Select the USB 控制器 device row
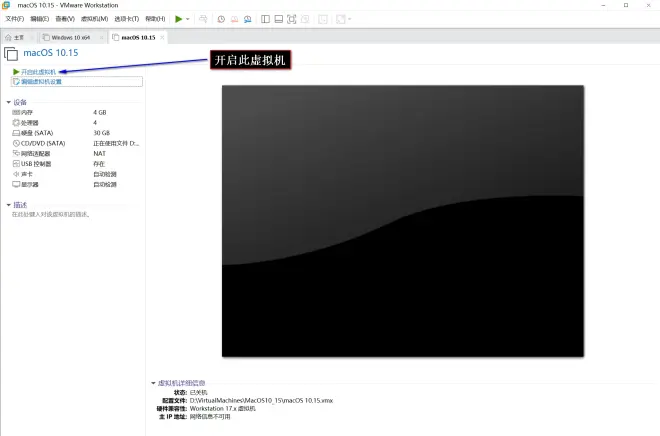 coord(76,164)
